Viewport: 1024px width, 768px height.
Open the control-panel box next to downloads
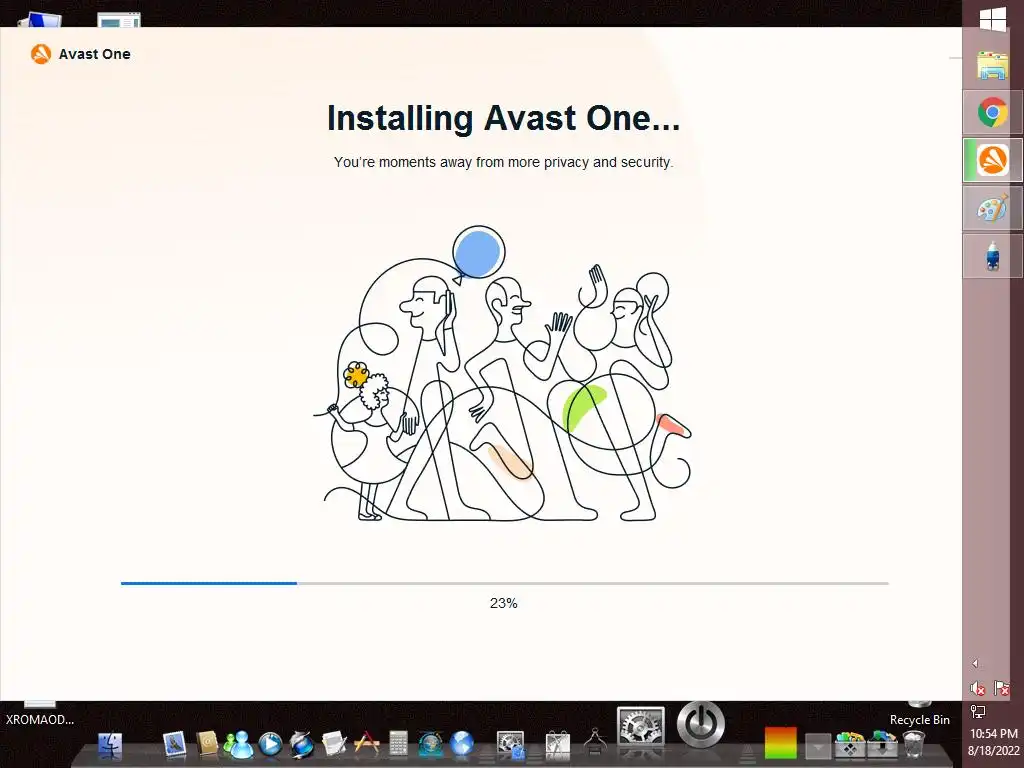click(850, 744)
